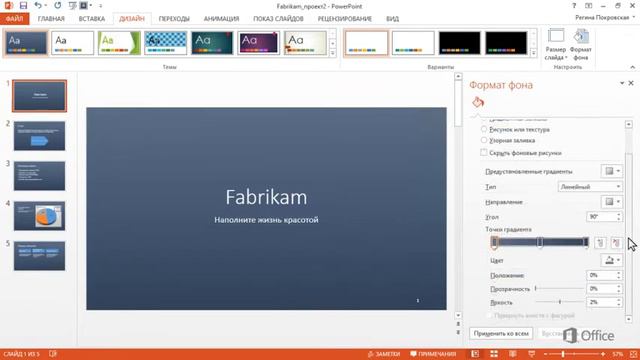Click the zoom slider in status bar
The height and width of the screenshot is (360, 640).
574,354
